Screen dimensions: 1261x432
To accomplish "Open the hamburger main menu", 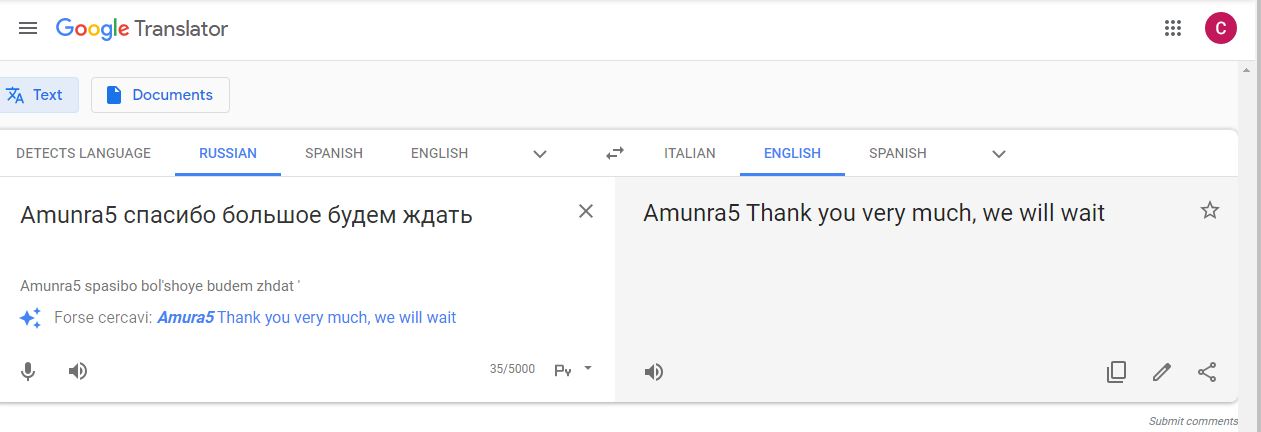I will coord(28,28).
